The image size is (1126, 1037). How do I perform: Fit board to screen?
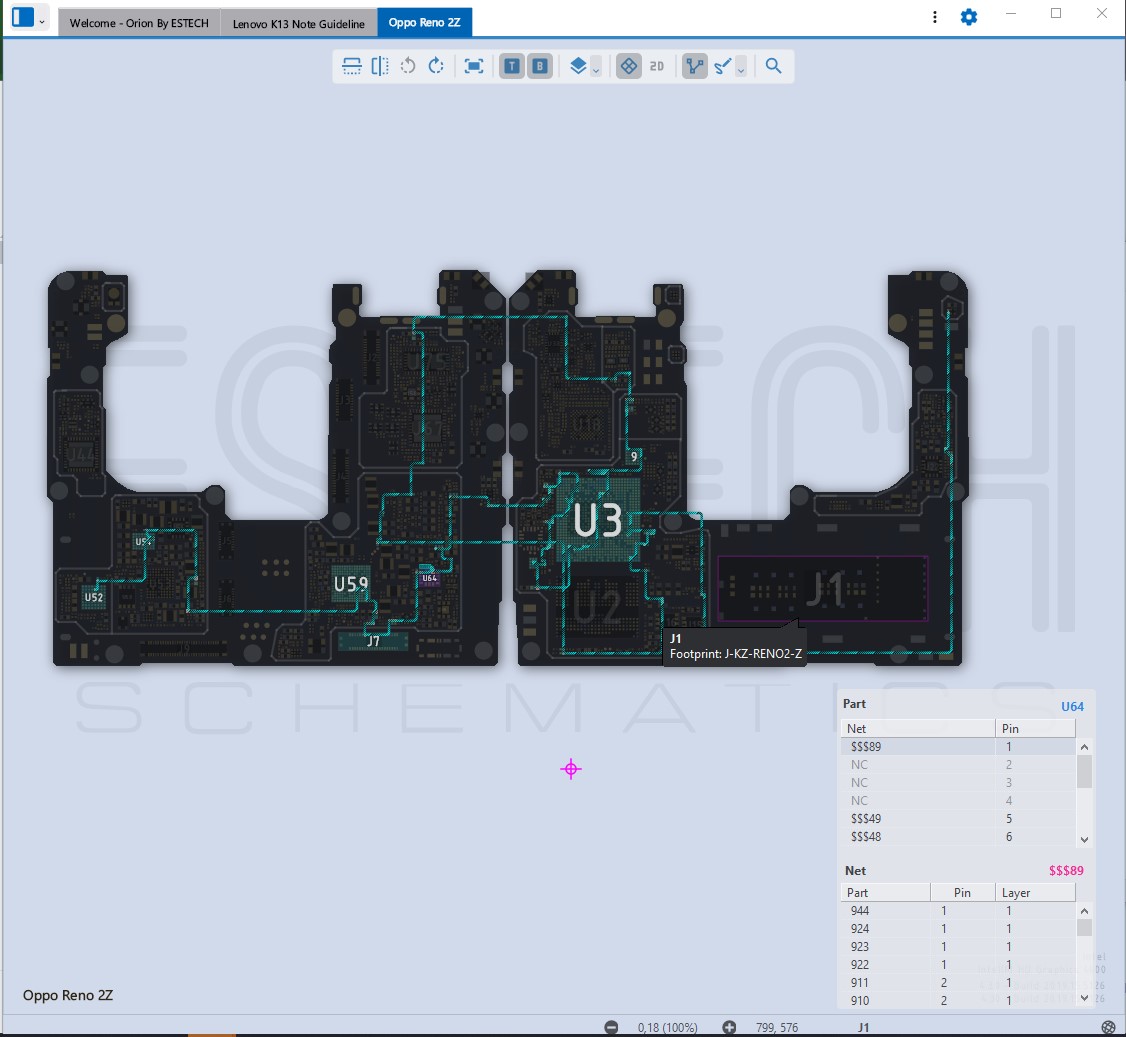click(x=474, y=66)
